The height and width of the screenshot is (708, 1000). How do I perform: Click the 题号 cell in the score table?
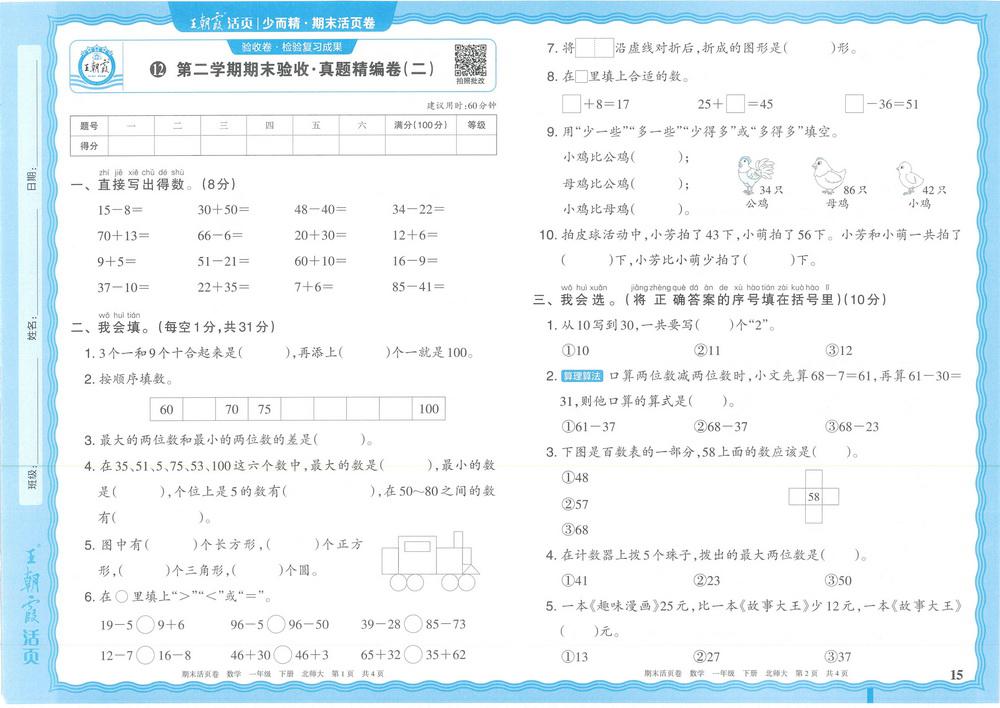(x=89, y=126)
